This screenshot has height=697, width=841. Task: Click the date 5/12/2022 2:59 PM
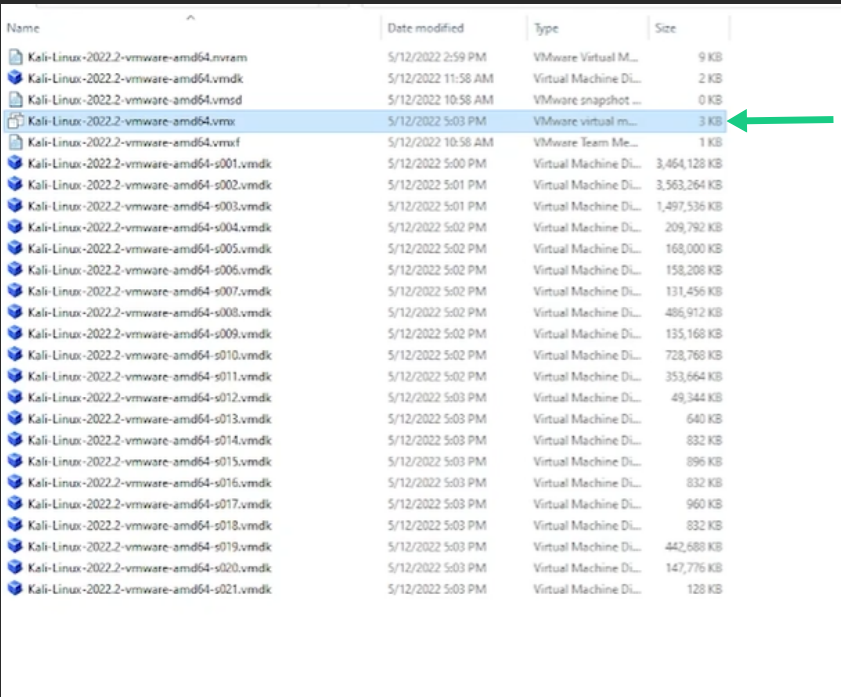tap(437, 57)
